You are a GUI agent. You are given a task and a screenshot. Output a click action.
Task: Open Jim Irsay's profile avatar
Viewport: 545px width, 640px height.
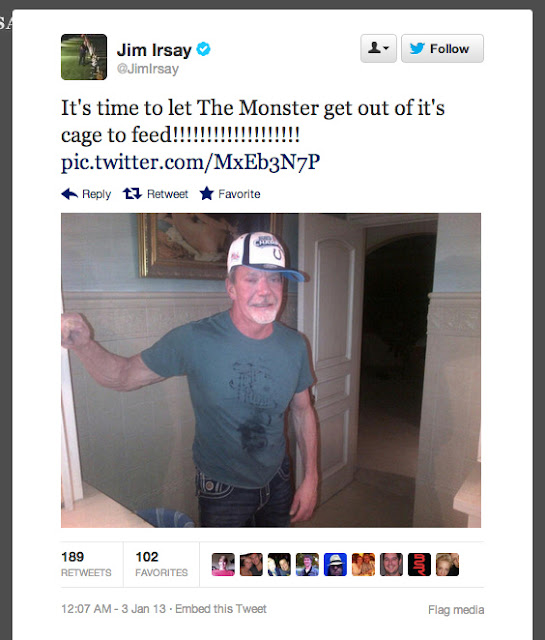click(x=84, y=57)
